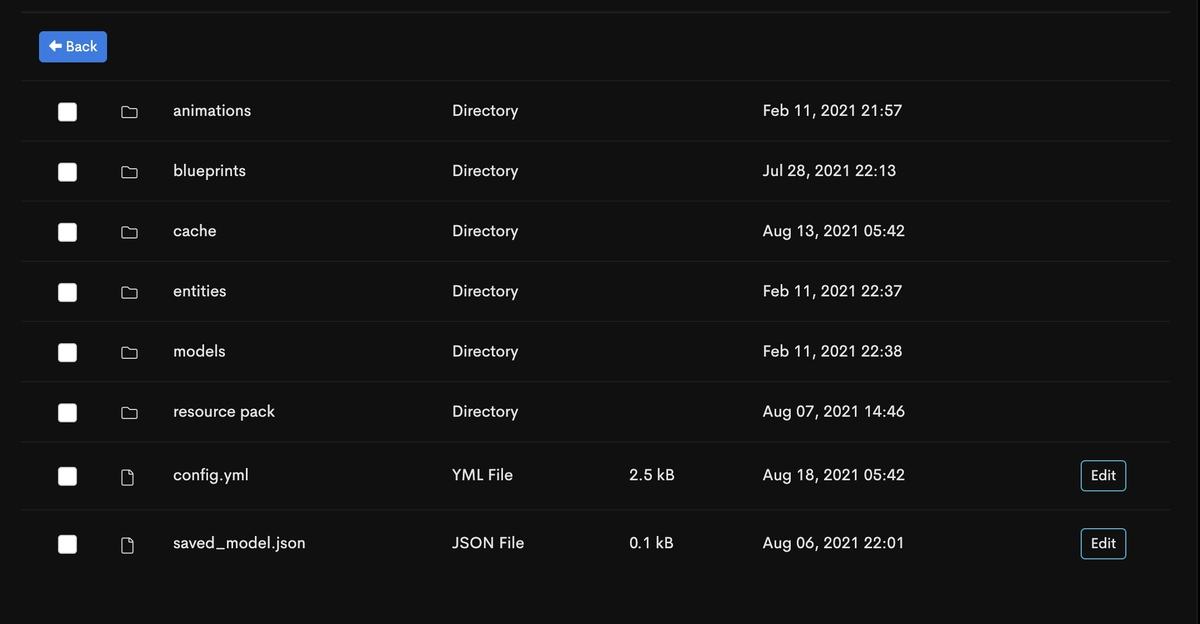Open the entities directory name
This screenshot has height=624, width=1200.
tap(199, 291)
